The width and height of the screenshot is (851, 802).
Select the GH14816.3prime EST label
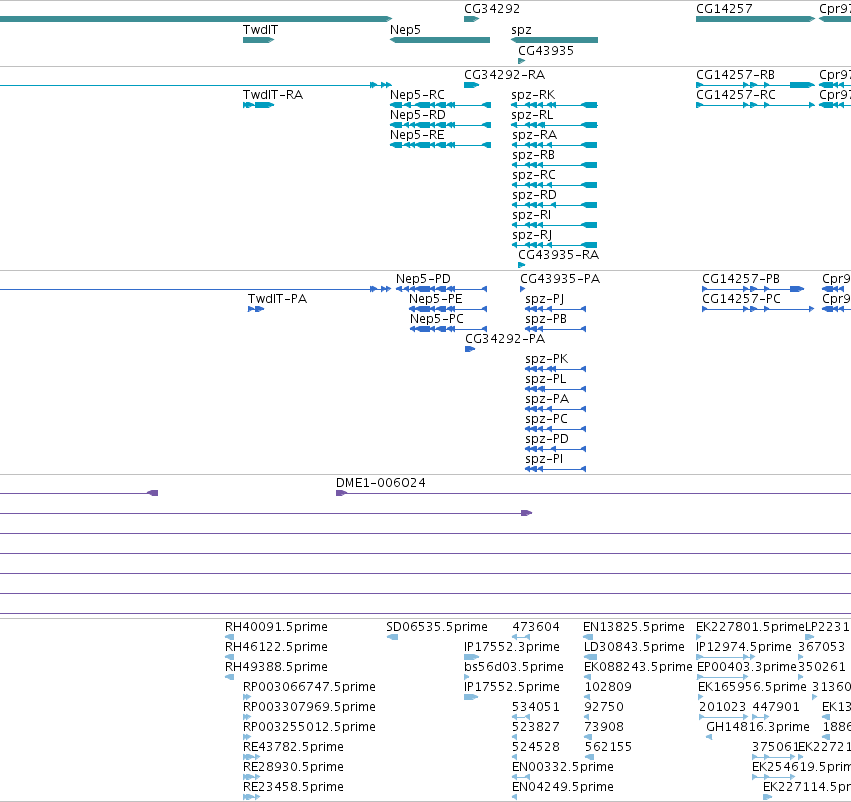pos(758,727)
